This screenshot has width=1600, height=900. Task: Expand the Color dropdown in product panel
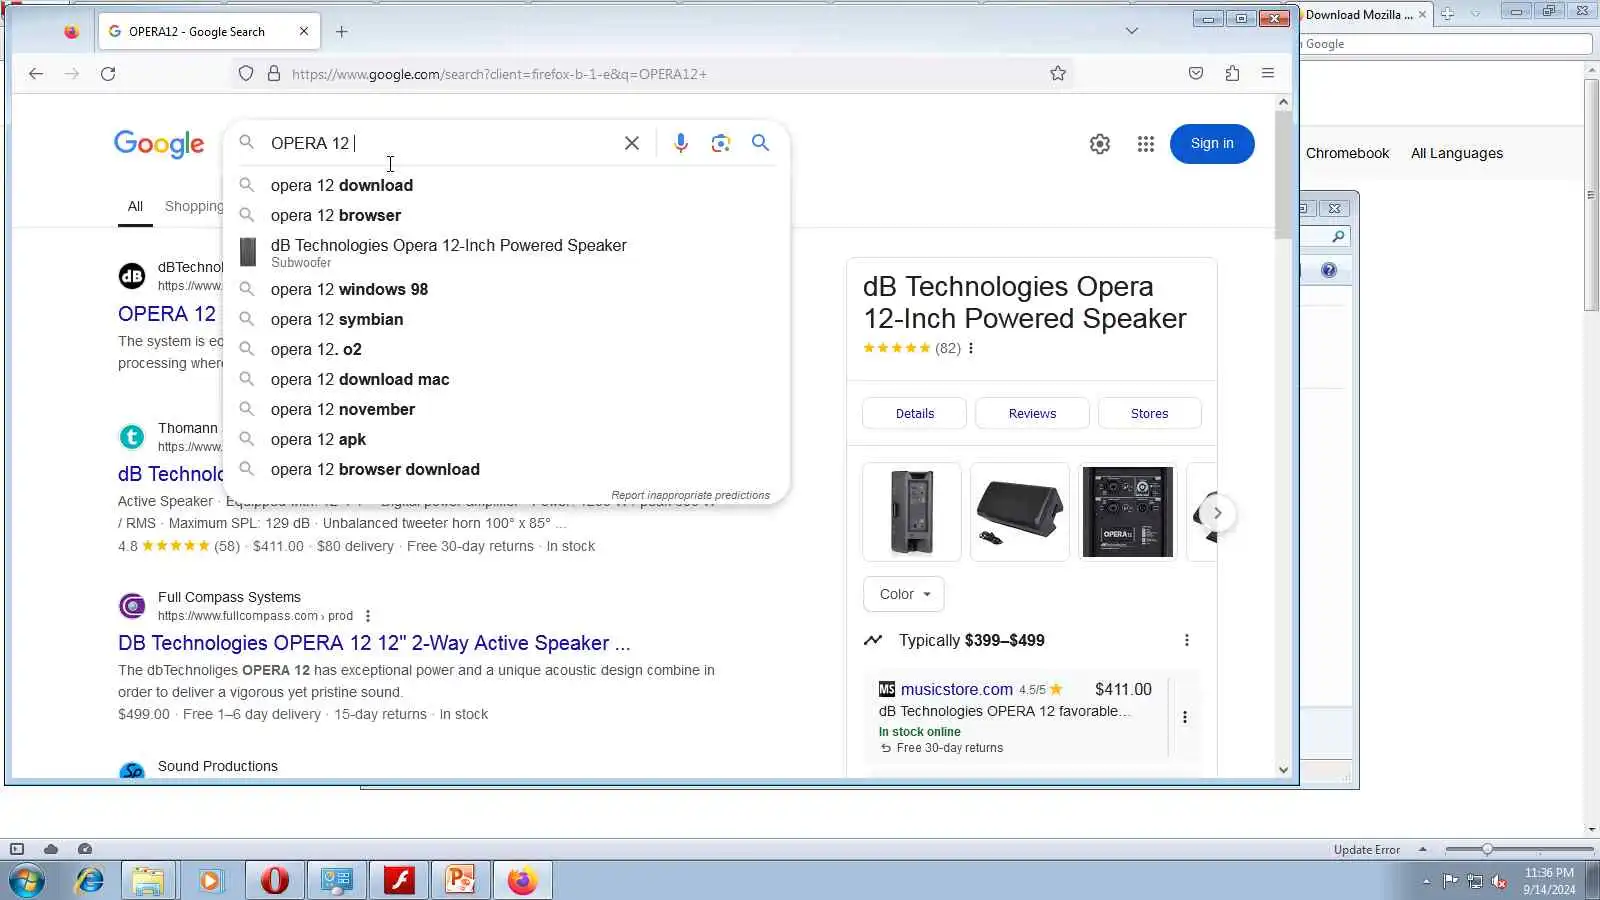(904, 594)
